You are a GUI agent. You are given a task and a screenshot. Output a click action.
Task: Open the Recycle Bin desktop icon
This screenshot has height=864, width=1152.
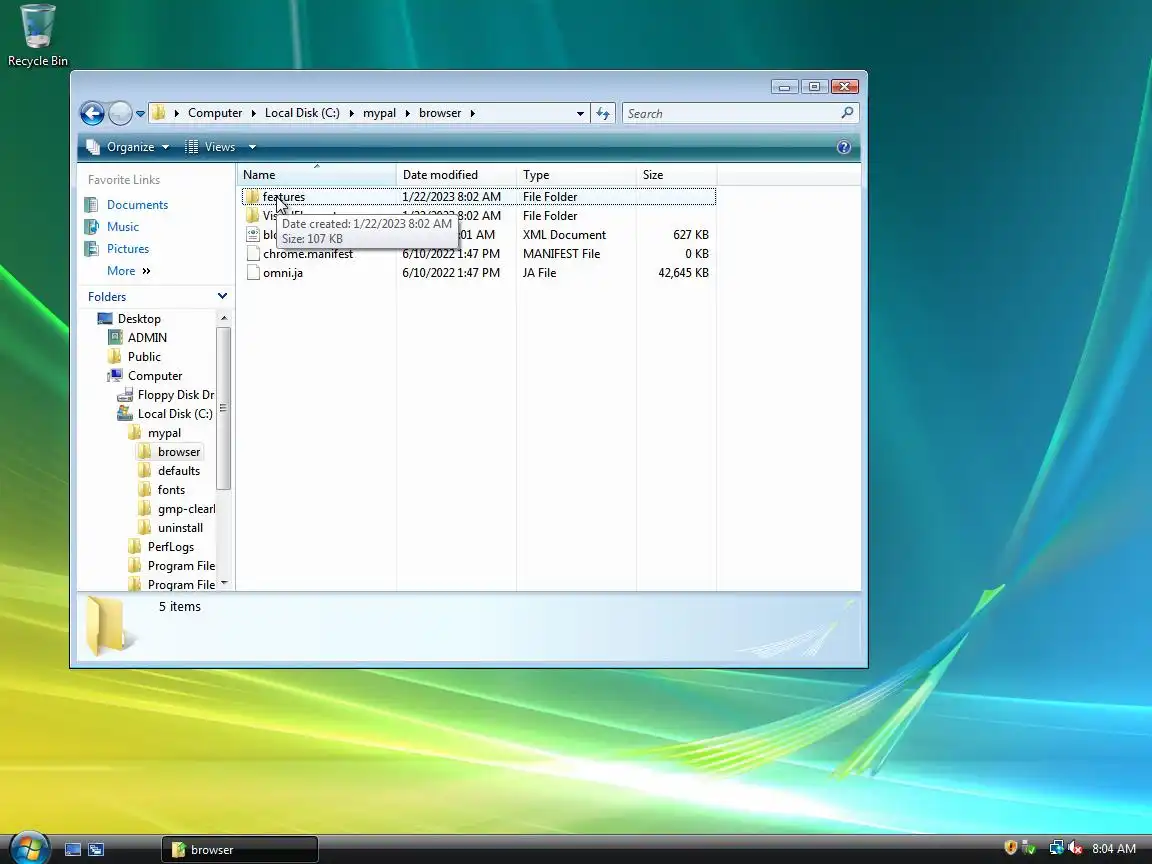[x=37, y=35]
